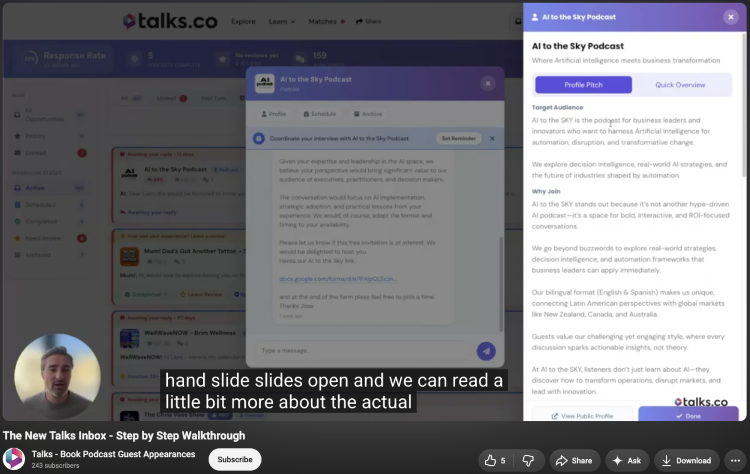Open the Talks channel avatar
Screen dimensions: 750x474
(x=14, y=459)
